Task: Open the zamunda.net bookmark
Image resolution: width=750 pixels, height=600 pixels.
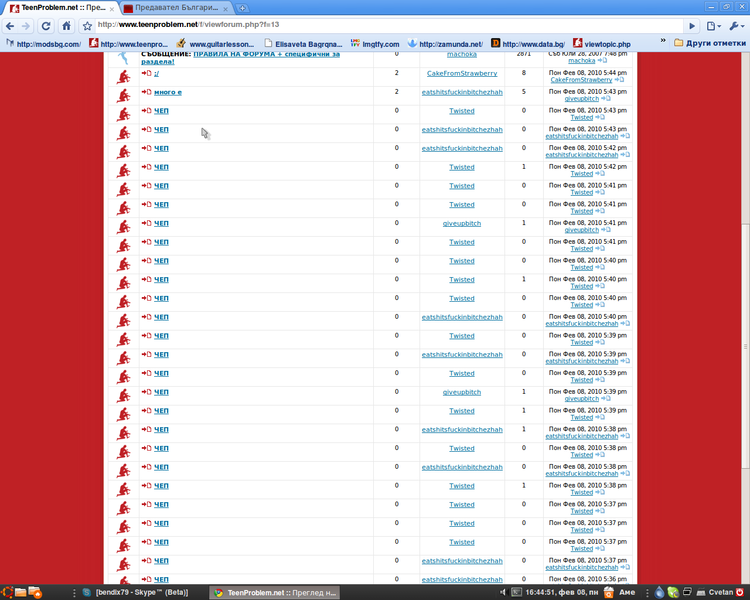Action: [445, 44]
